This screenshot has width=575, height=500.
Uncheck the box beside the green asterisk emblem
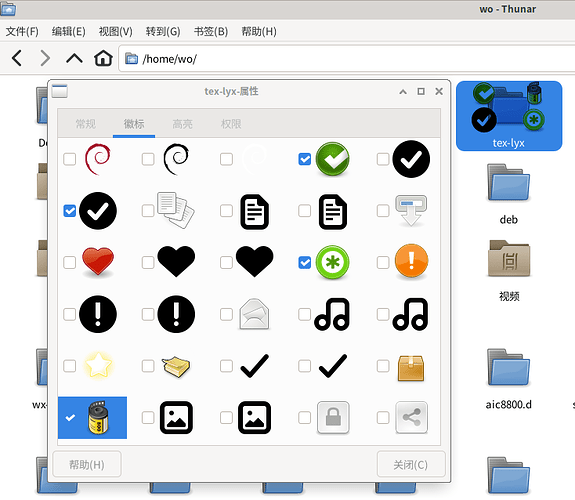click(x=304, y=262)
